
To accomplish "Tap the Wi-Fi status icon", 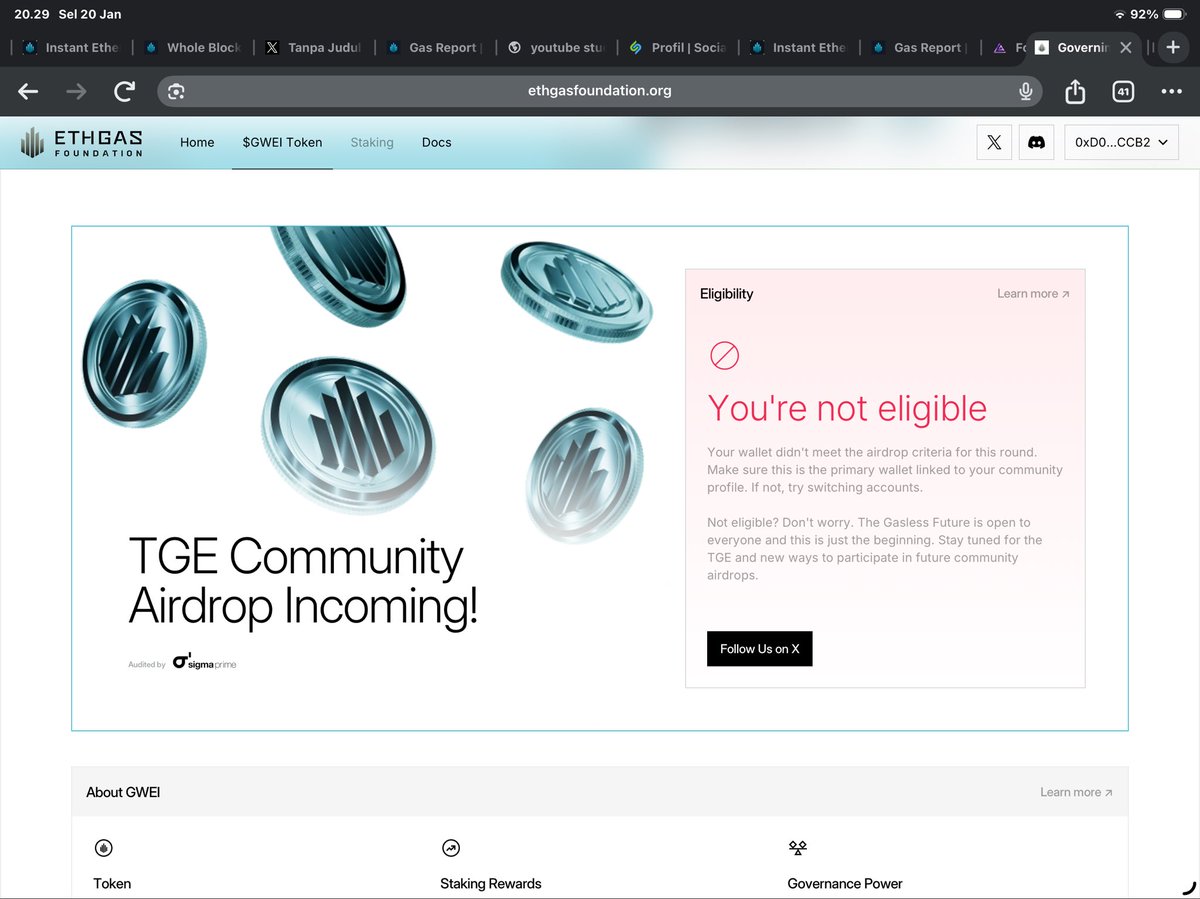I will tap(1119, 14).
